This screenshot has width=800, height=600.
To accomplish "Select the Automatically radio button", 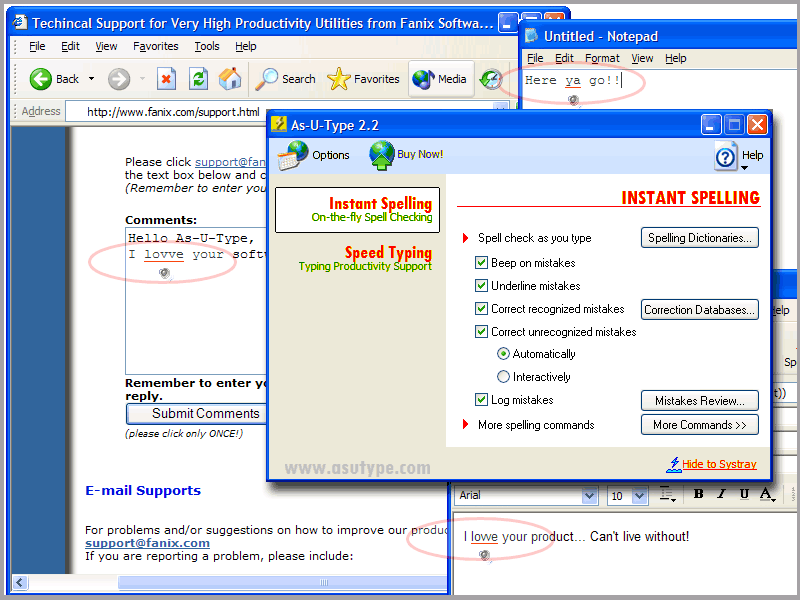I will tap(503, 354).
